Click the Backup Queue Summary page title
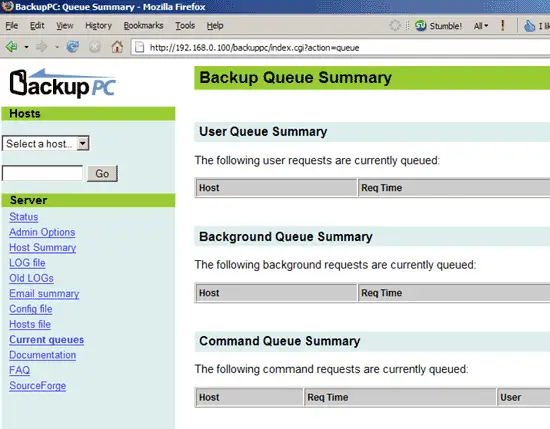Viewport: 550px width, 429px height. tap(295, 78)
